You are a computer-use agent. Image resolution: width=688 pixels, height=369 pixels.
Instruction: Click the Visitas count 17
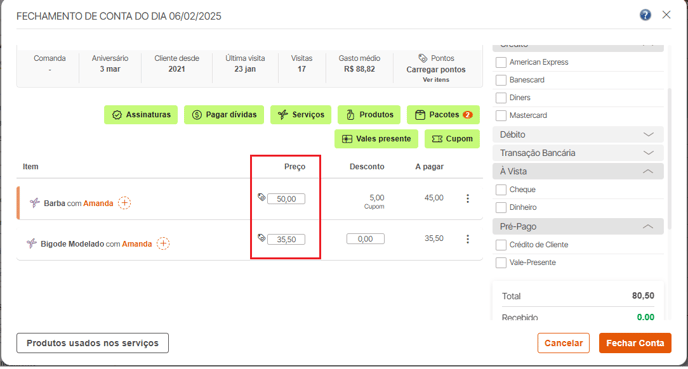301,69
